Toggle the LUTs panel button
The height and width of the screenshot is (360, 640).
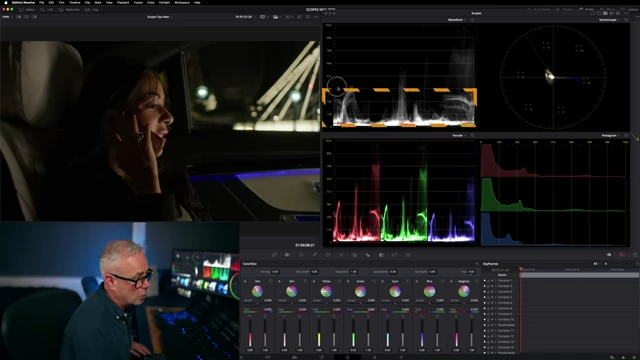[x=48, y=9]
